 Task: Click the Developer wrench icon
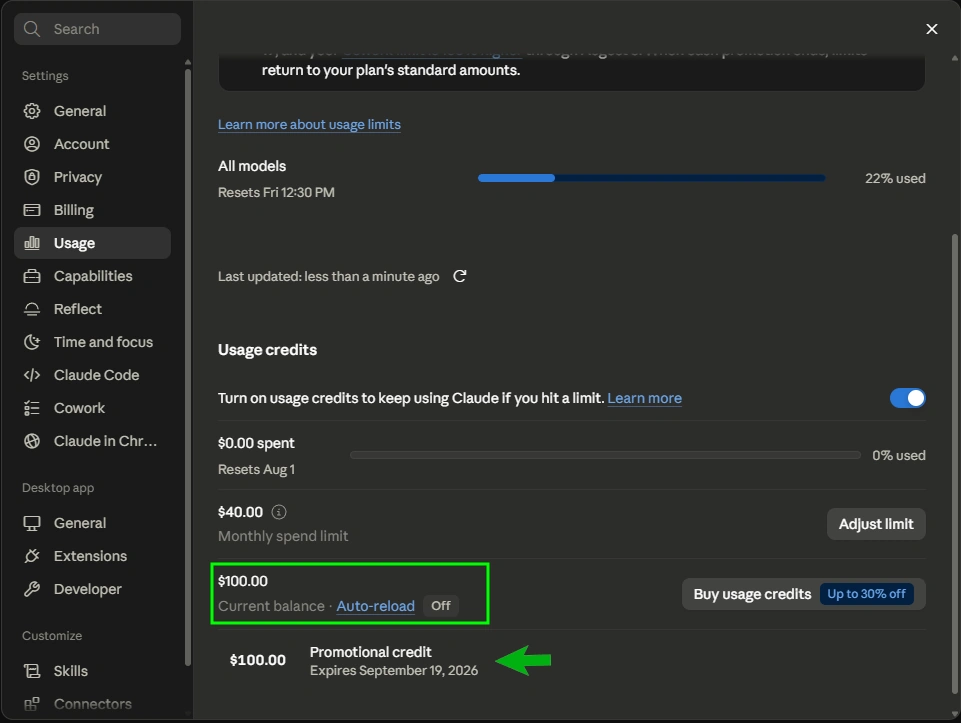click(32, 589)
